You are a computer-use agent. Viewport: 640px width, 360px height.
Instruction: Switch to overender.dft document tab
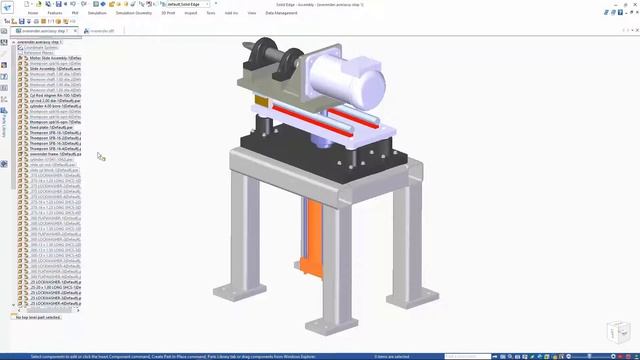click(x=102, y=31)
